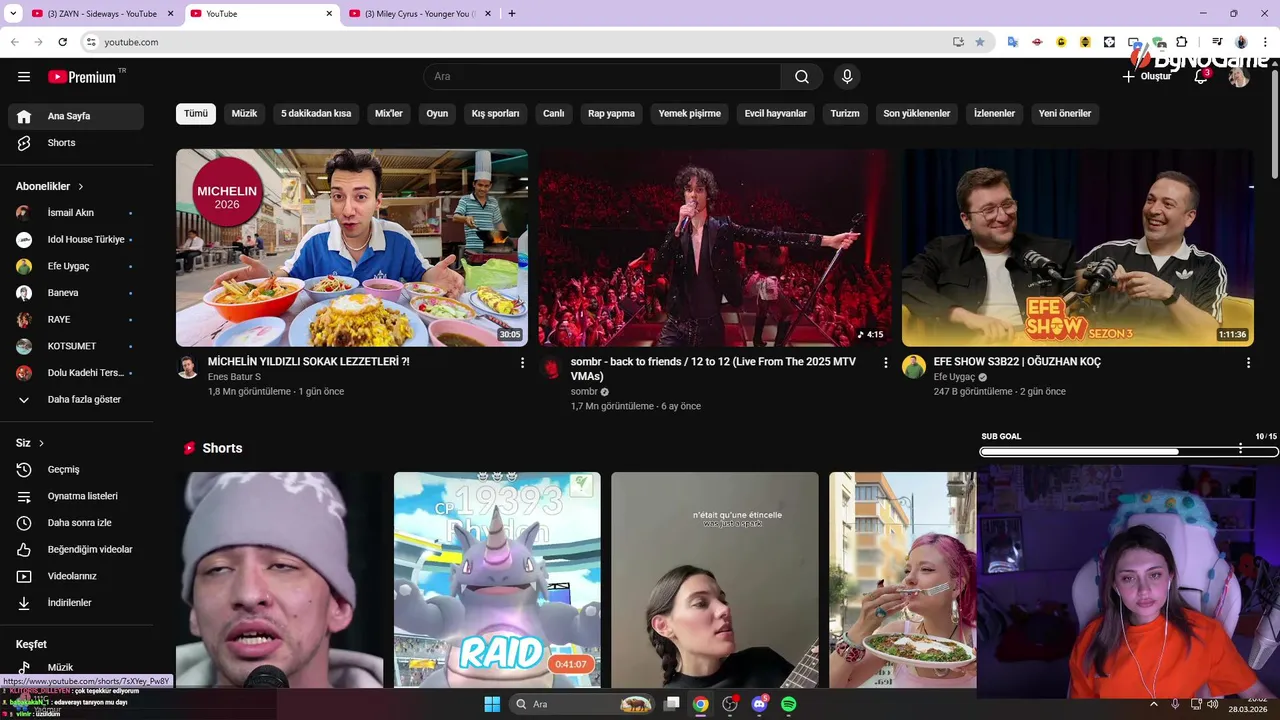Screen dimensions: 1280x720
Task: Click the search magnifier button
Action: [802, 77]
